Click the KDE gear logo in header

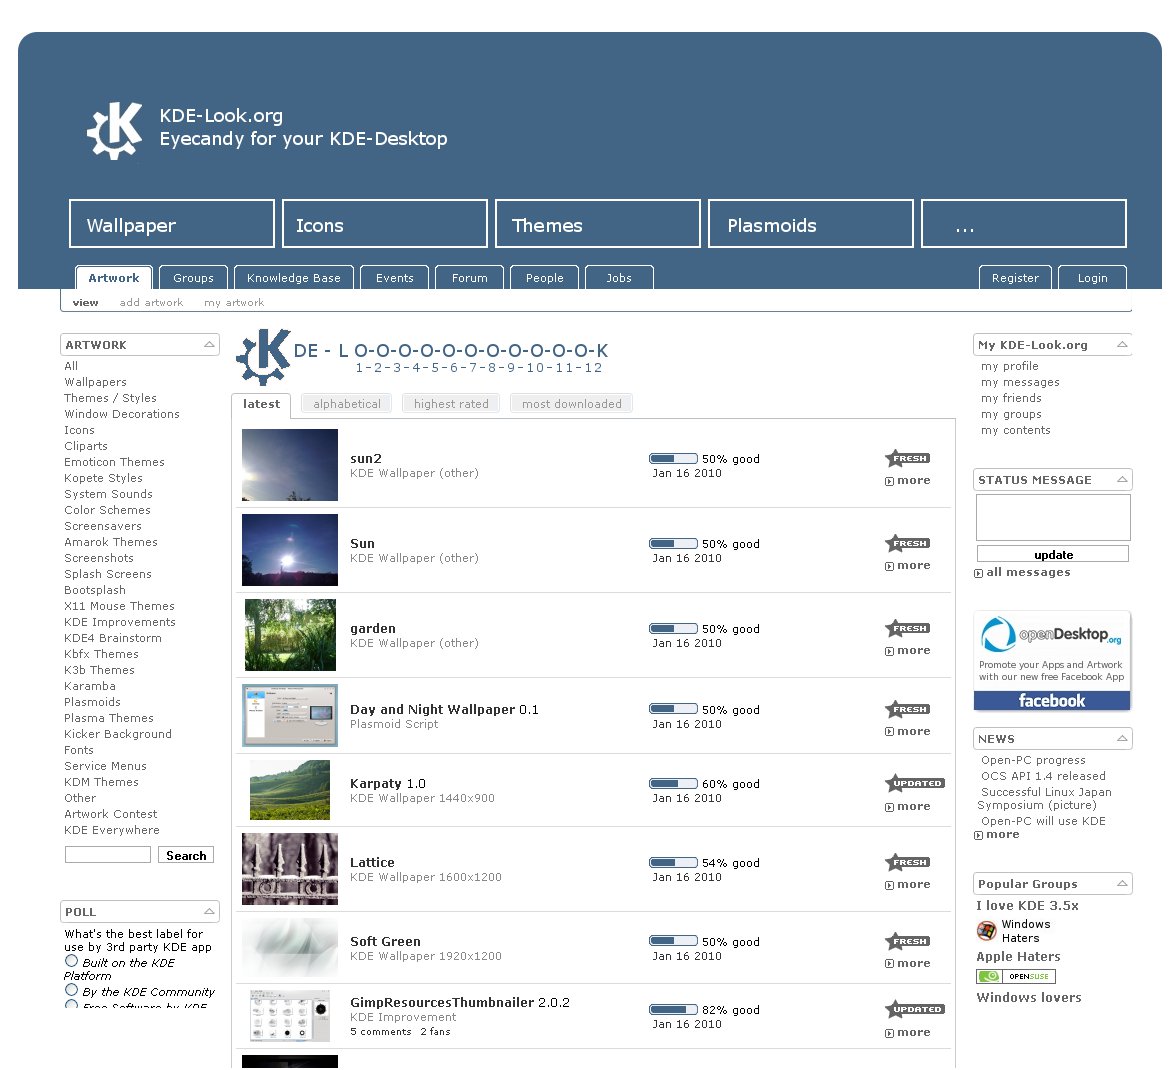[x=114, y=130]
